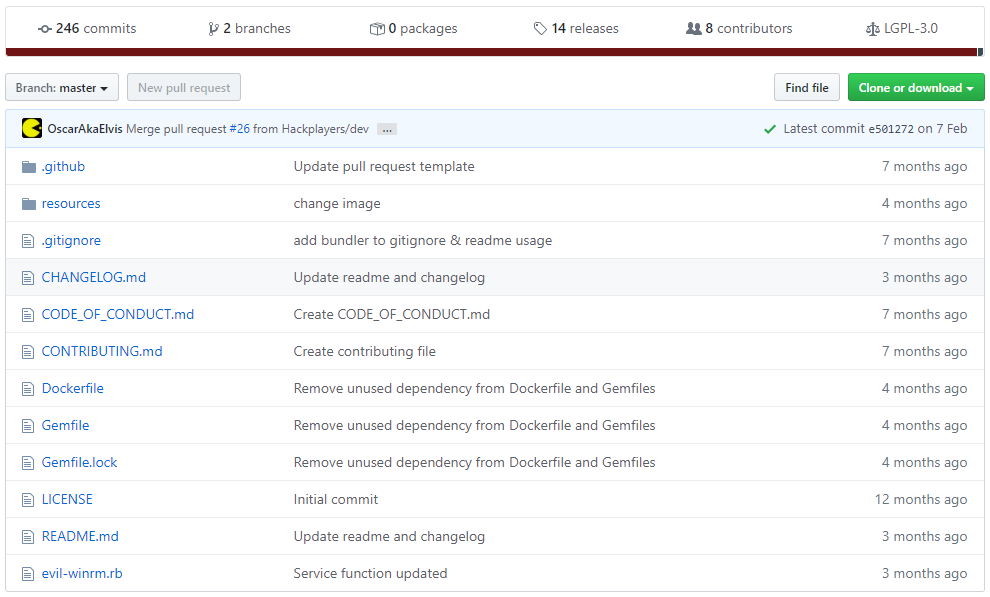Click the contributors people icon

pyautogui.click(x=693, y=28)
